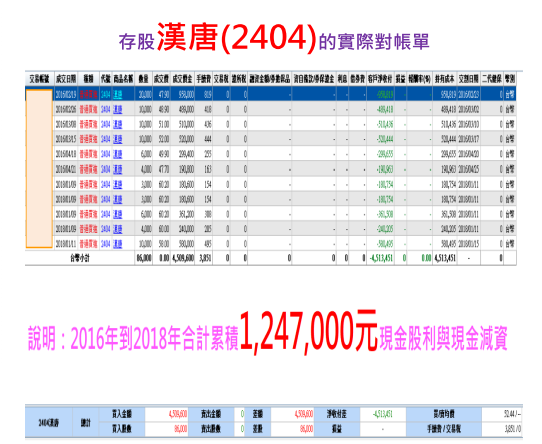This screenshot has width=542, height=444.
Task: Select the settlement date 2016/03/02
Action: click(x=469, y=109)
